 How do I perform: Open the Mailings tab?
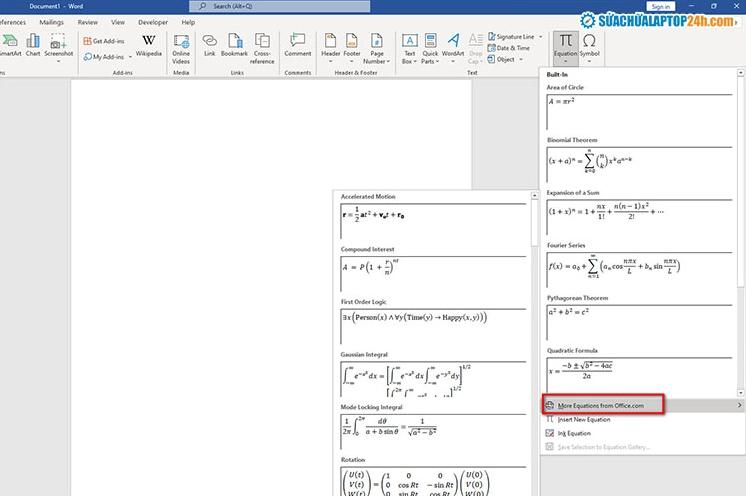(51, 22)
